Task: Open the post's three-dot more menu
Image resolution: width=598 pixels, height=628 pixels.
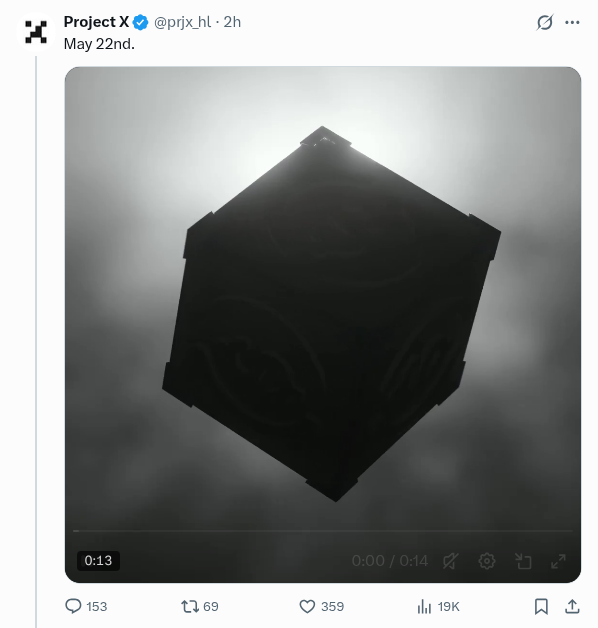Action: tap(572, 22)
